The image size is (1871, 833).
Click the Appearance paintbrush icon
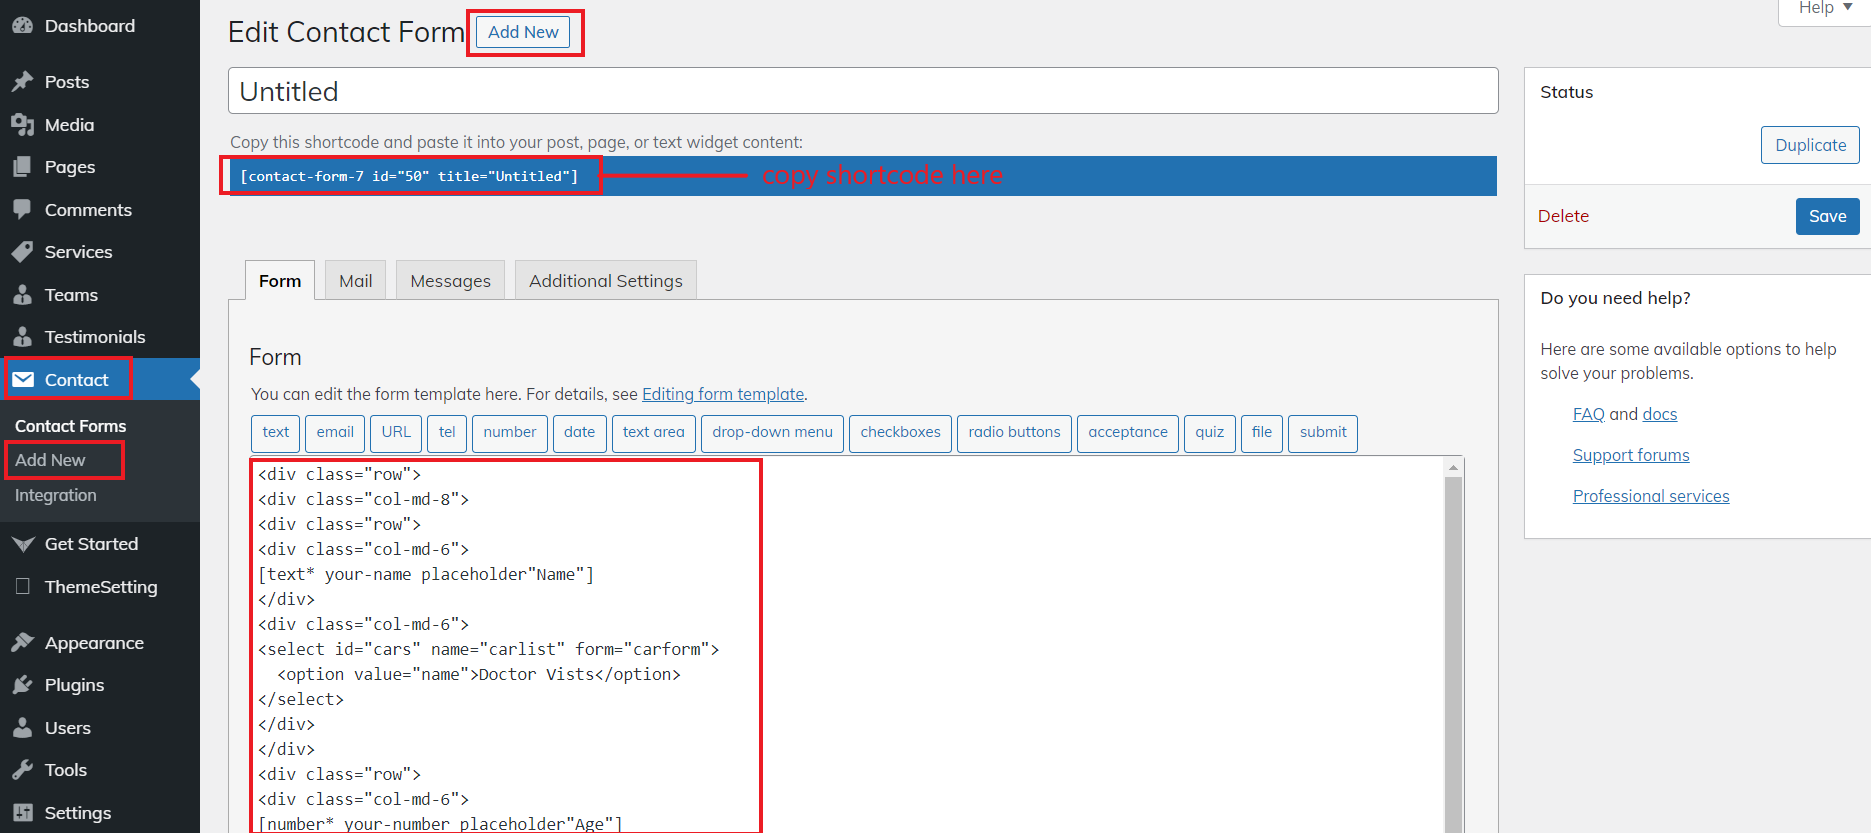click(22, 643)
